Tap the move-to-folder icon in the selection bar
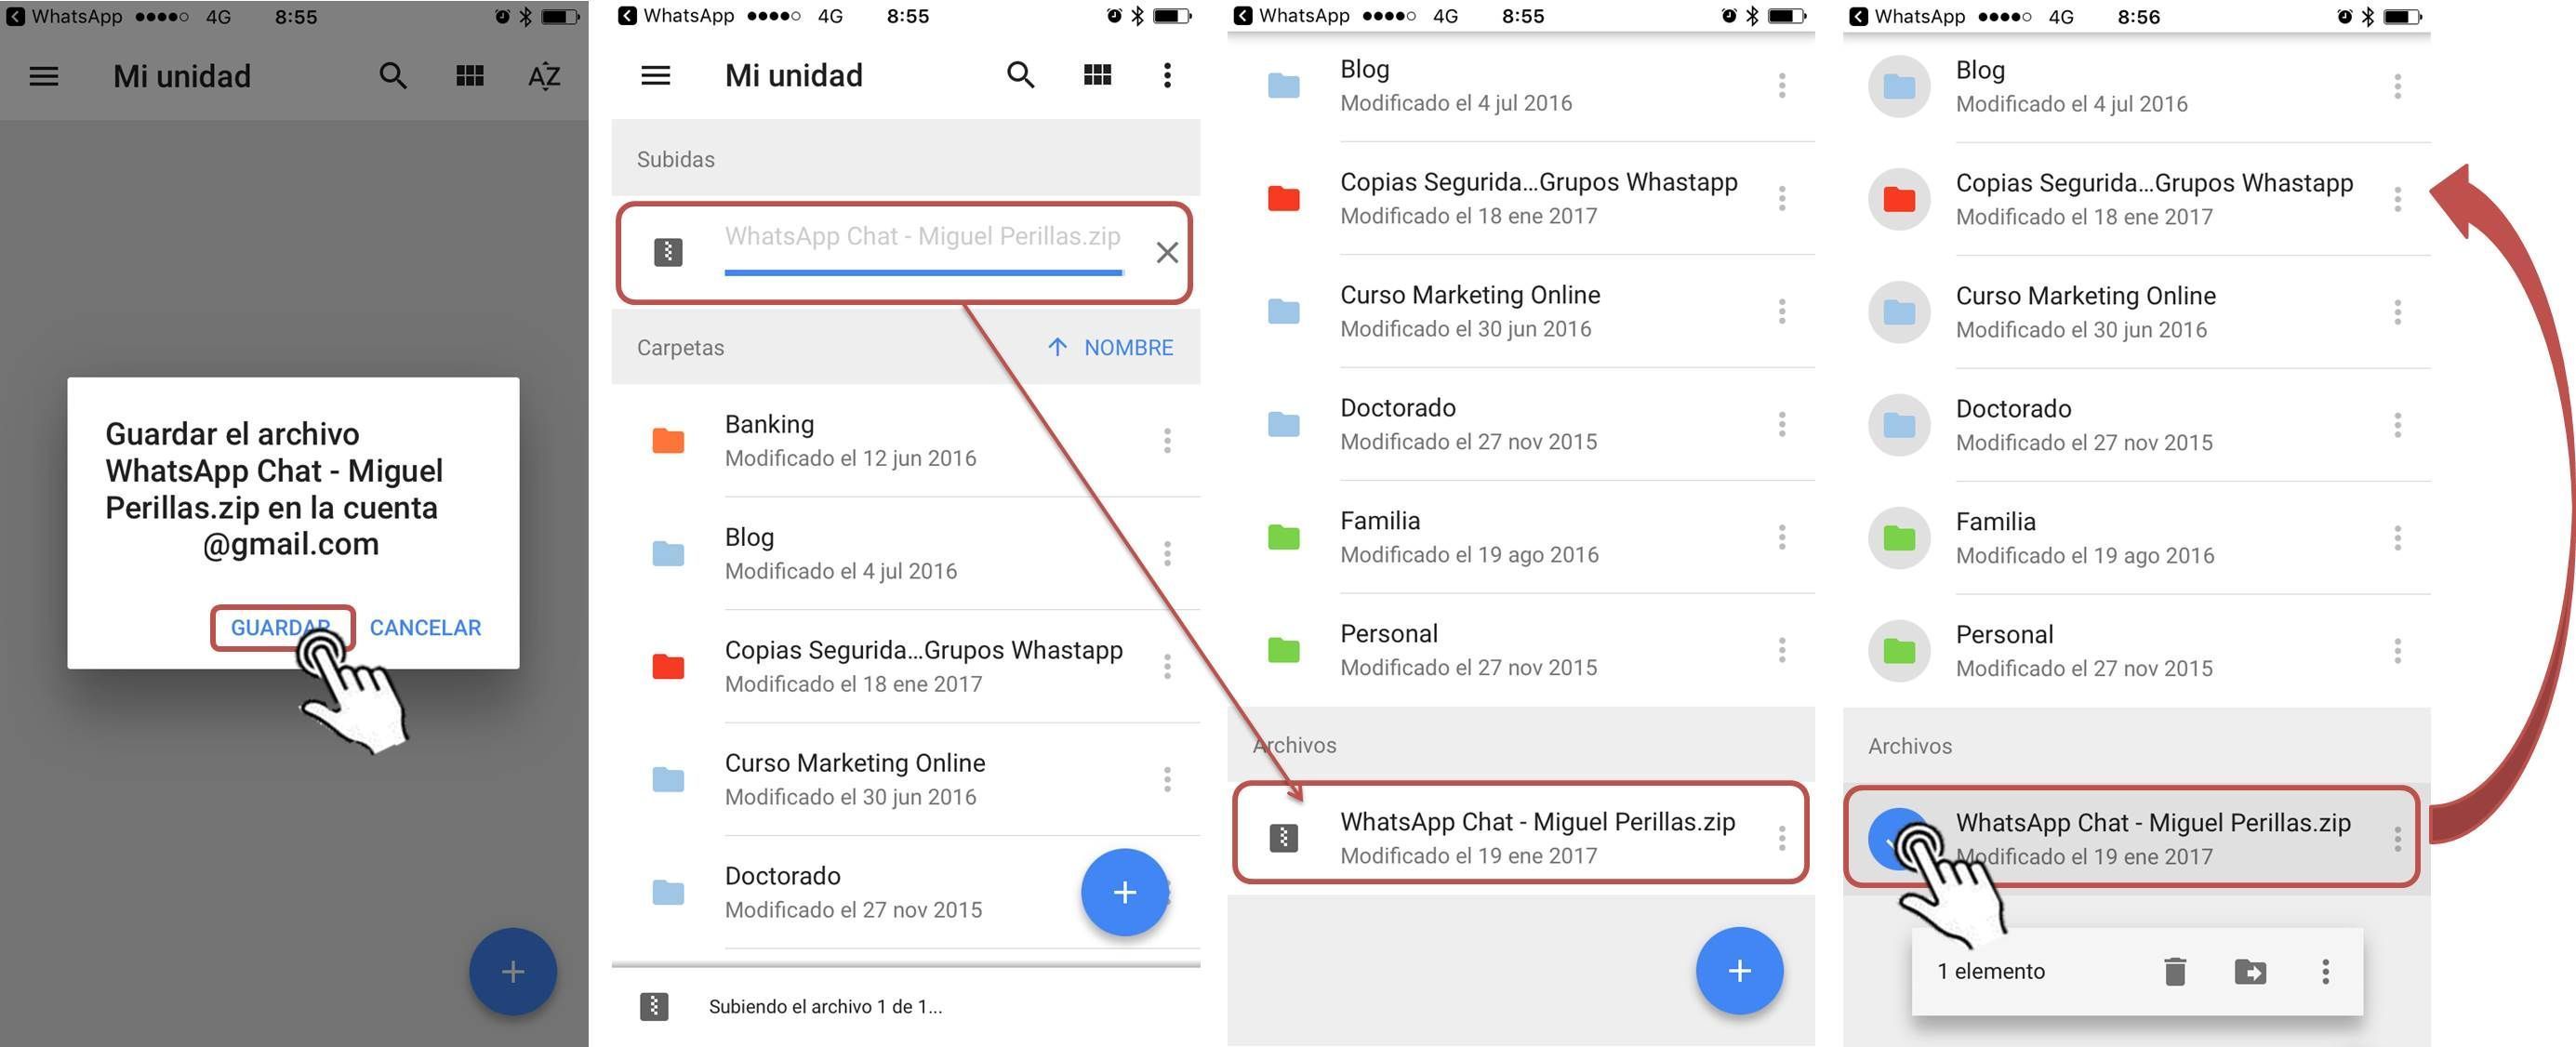Screen dimensions: 2576x1047 [2250, 971]
